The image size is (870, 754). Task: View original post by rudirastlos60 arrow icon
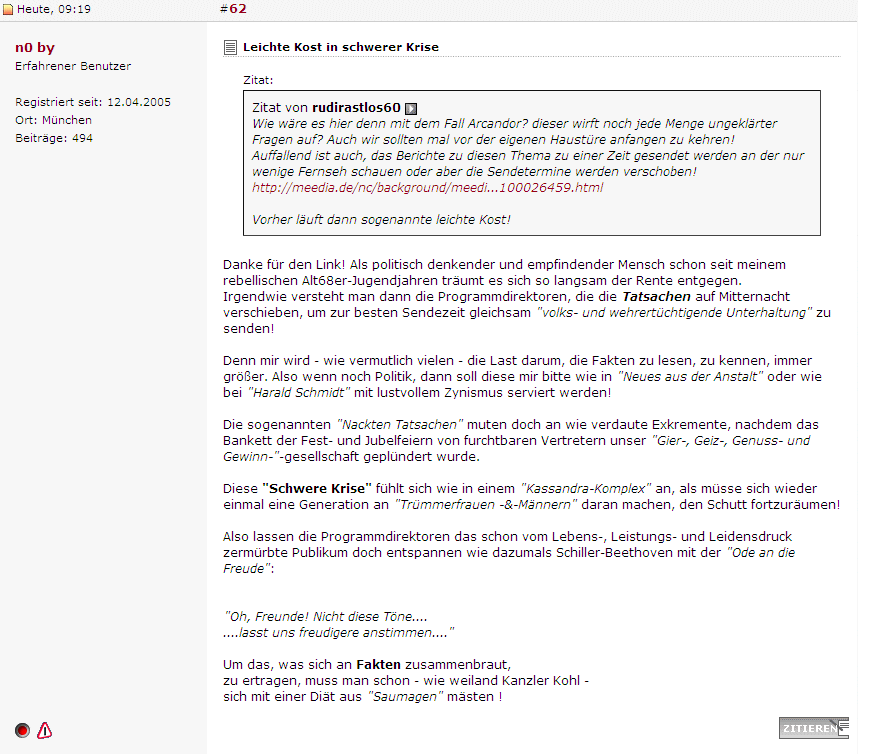click(x=411, y=108)
